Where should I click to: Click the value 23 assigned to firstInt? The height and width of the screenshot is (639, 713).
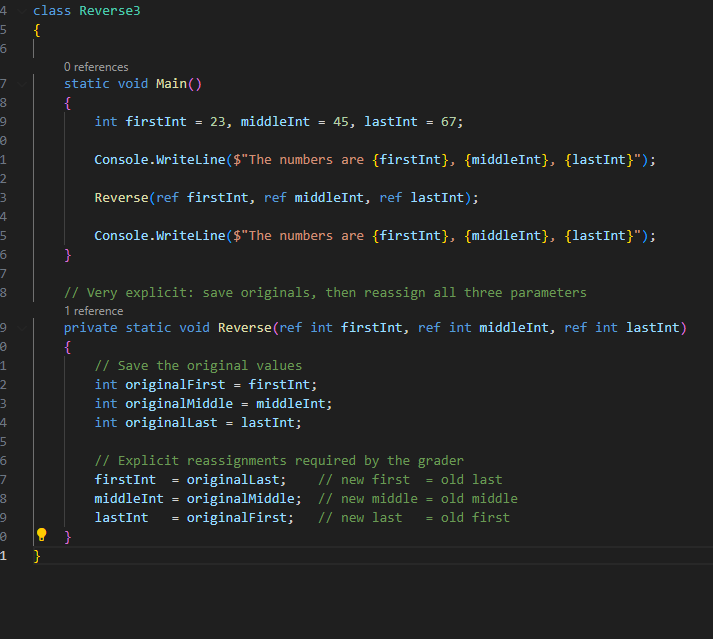[x=217, y=122]
